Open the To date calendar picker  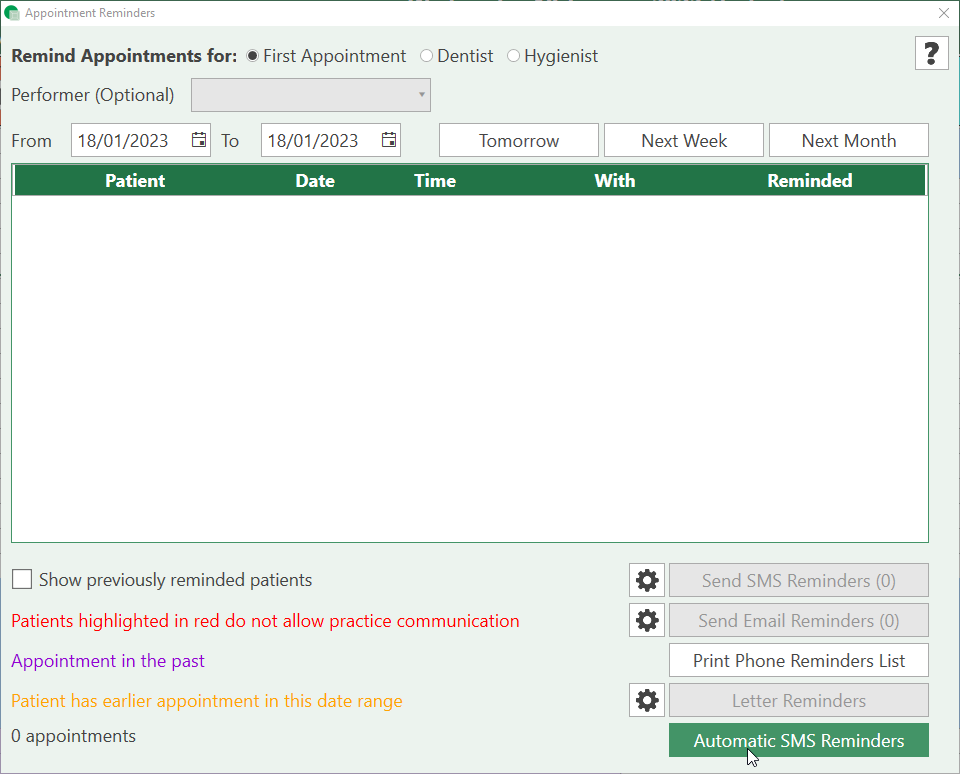click(389, 140)
